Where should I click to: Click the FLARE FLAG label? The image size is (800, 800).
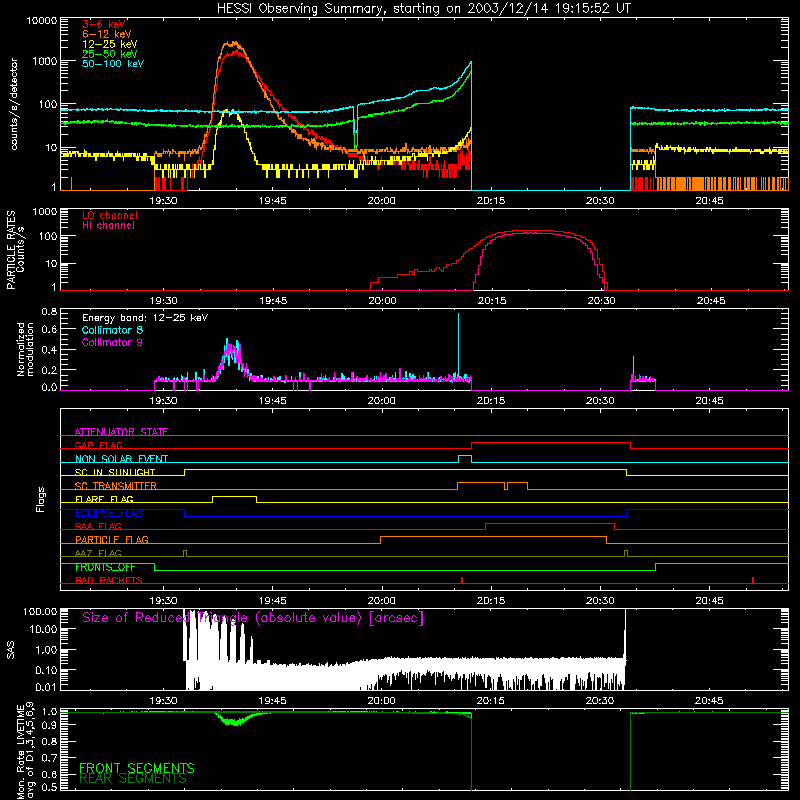[x=104, y=499]
